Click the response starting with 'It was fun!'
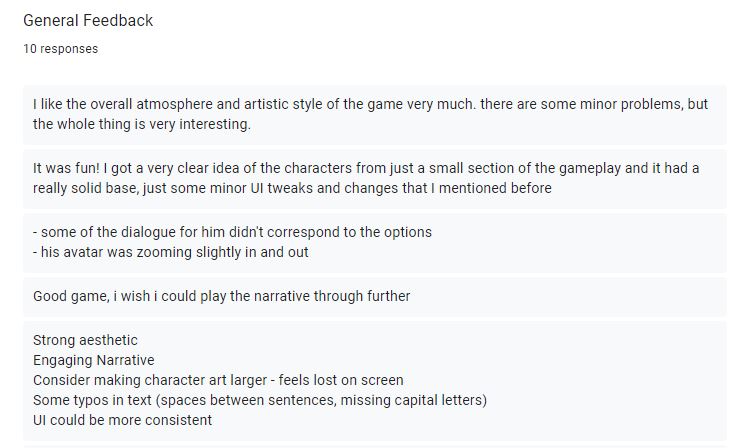This screenshot has width=738, height=448. coord(375,178)
